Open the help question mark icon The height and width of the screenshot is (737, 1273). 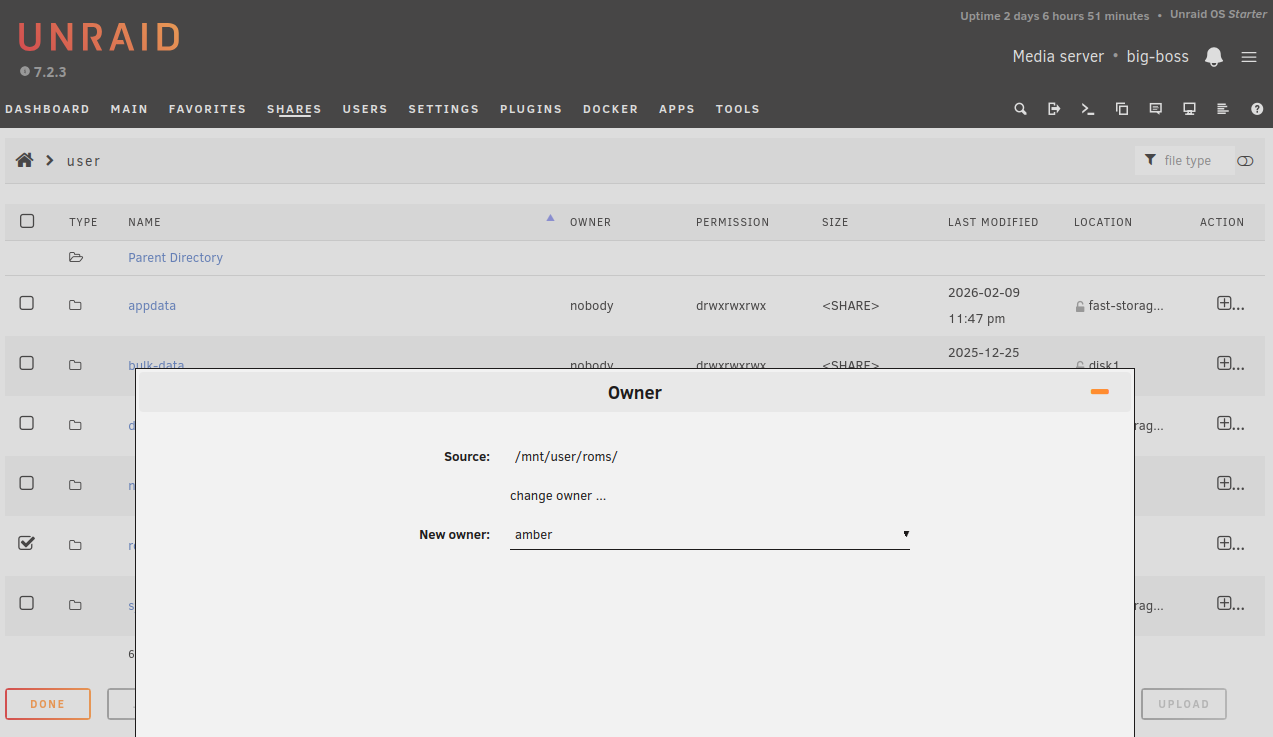pyautogui.click(x=1257, y=109)
